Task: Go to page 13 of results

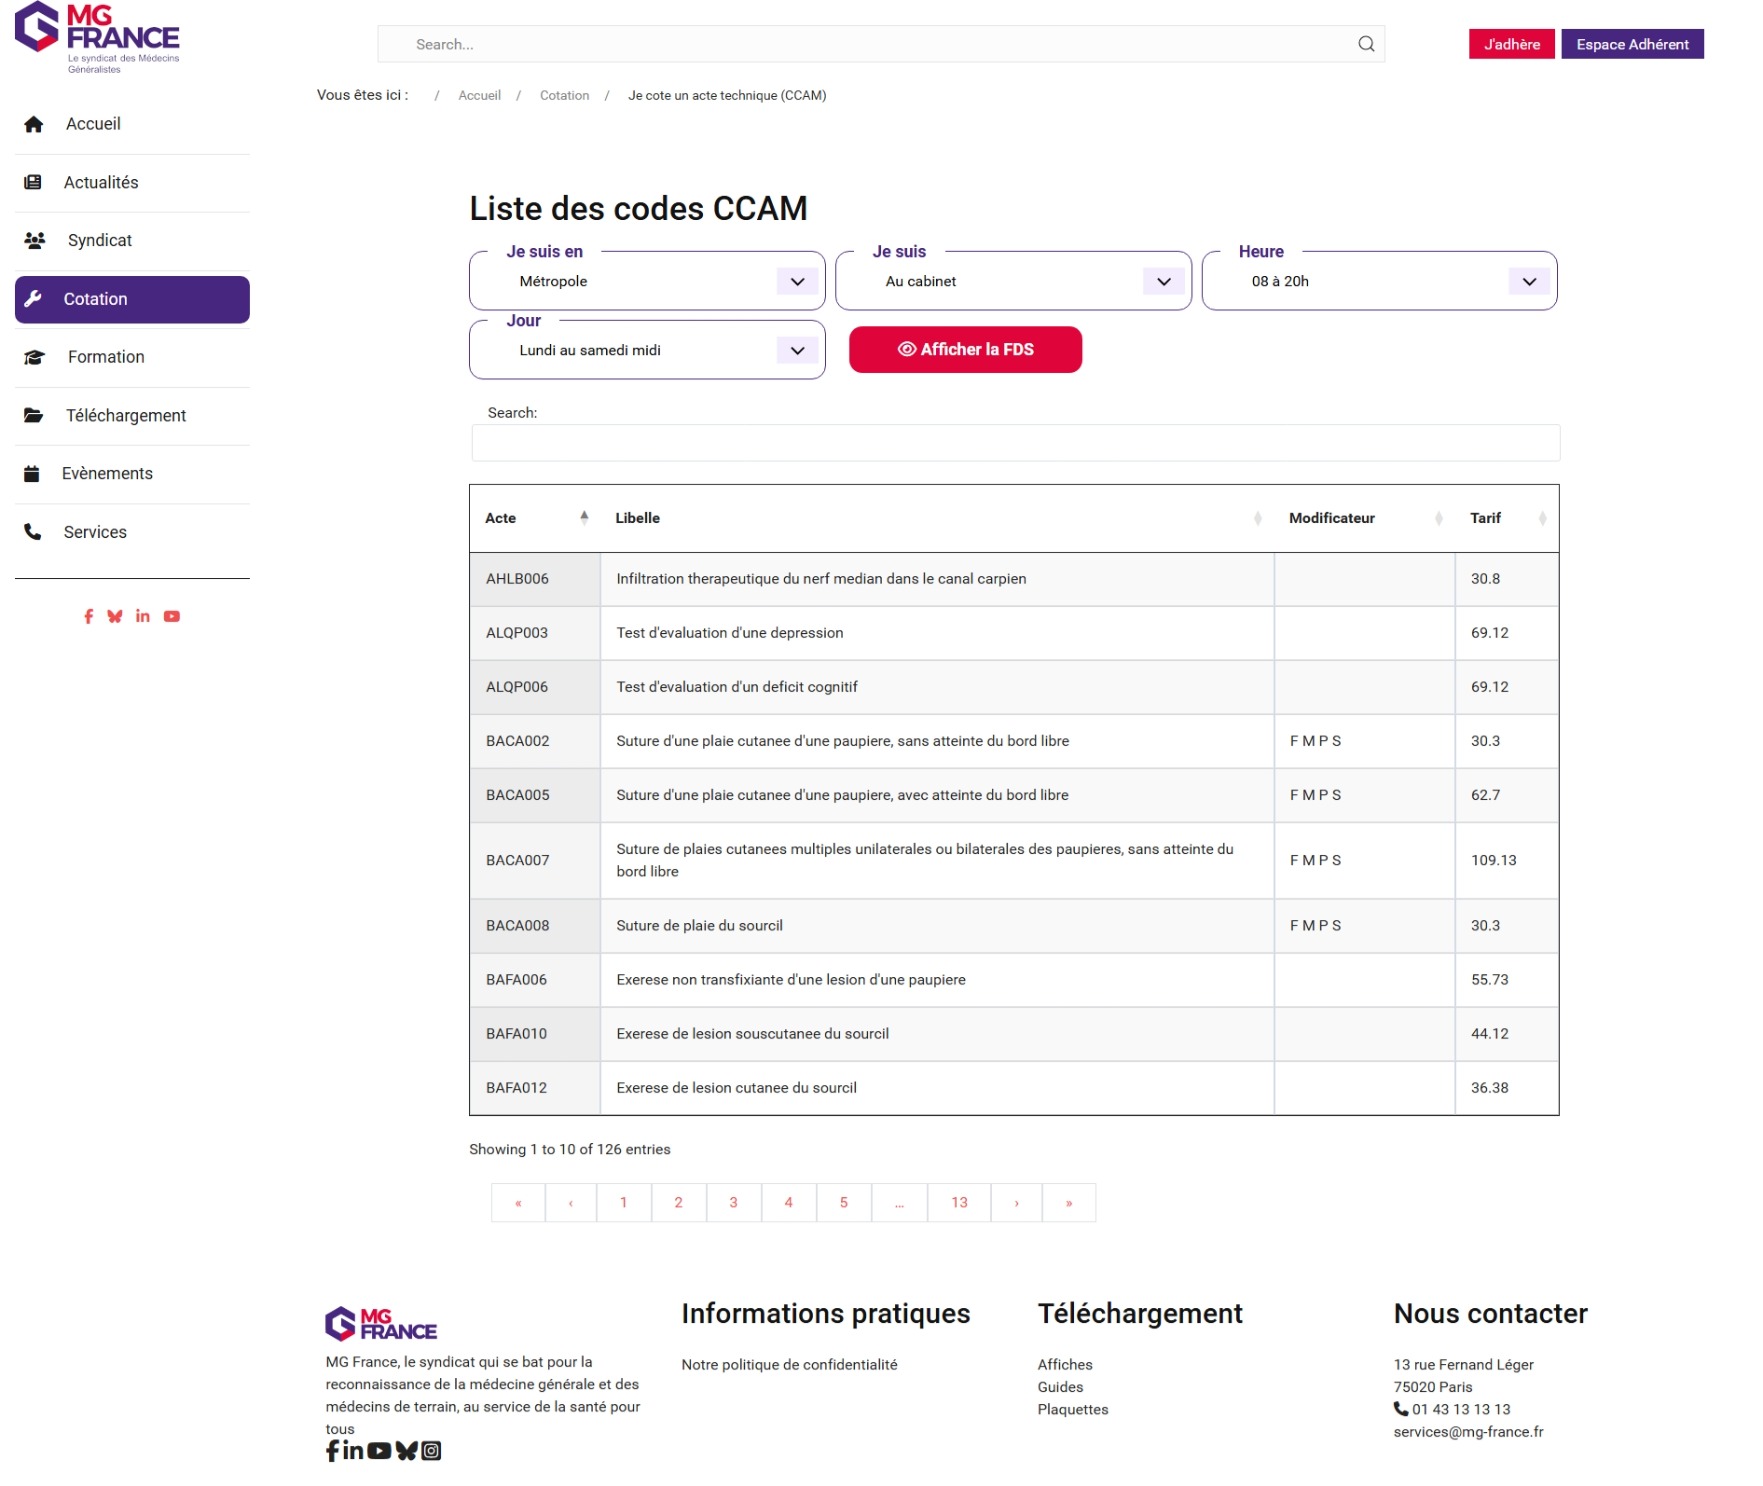Action: pos(959,1203)
